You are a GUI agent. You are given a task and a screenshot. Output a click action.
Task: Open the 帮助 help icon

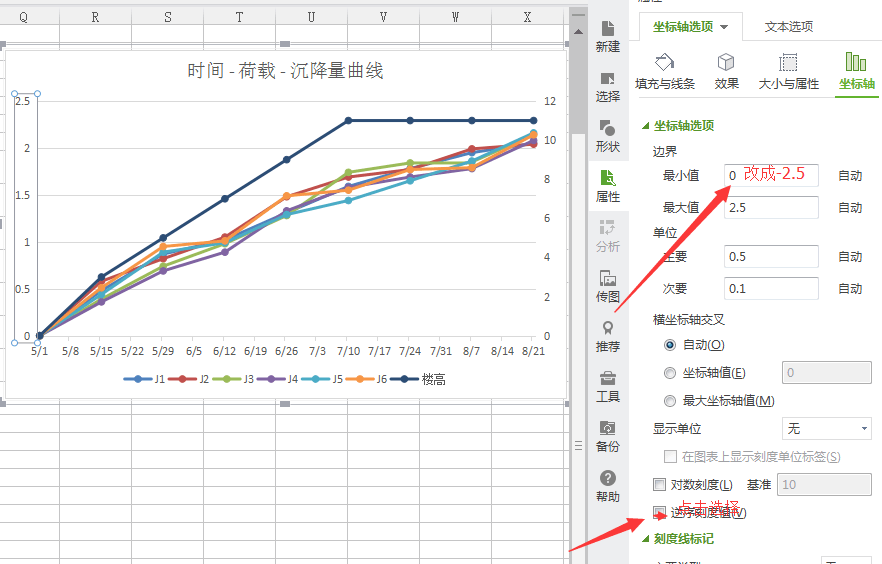click(x=607, y=485)
